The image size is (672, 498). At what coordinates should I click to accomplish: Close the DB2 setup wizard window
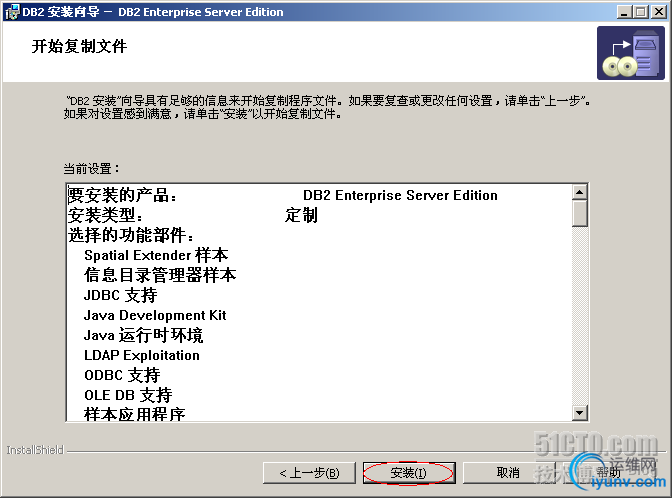[x=658, y=12]
